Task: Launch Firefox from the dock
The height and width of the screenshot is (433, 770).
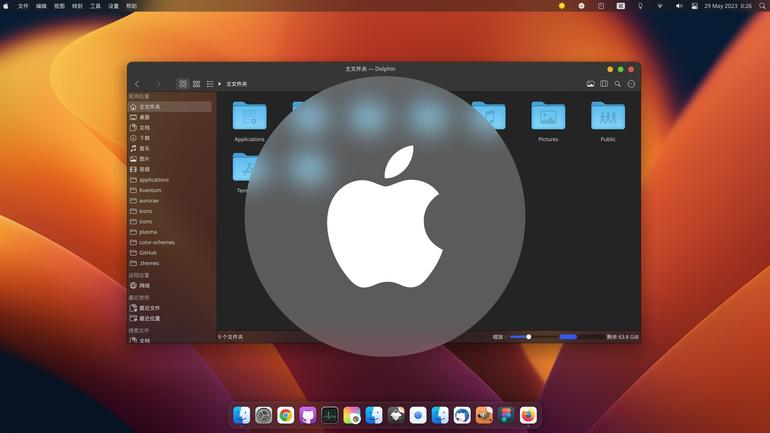Action: tap(528, 415)
